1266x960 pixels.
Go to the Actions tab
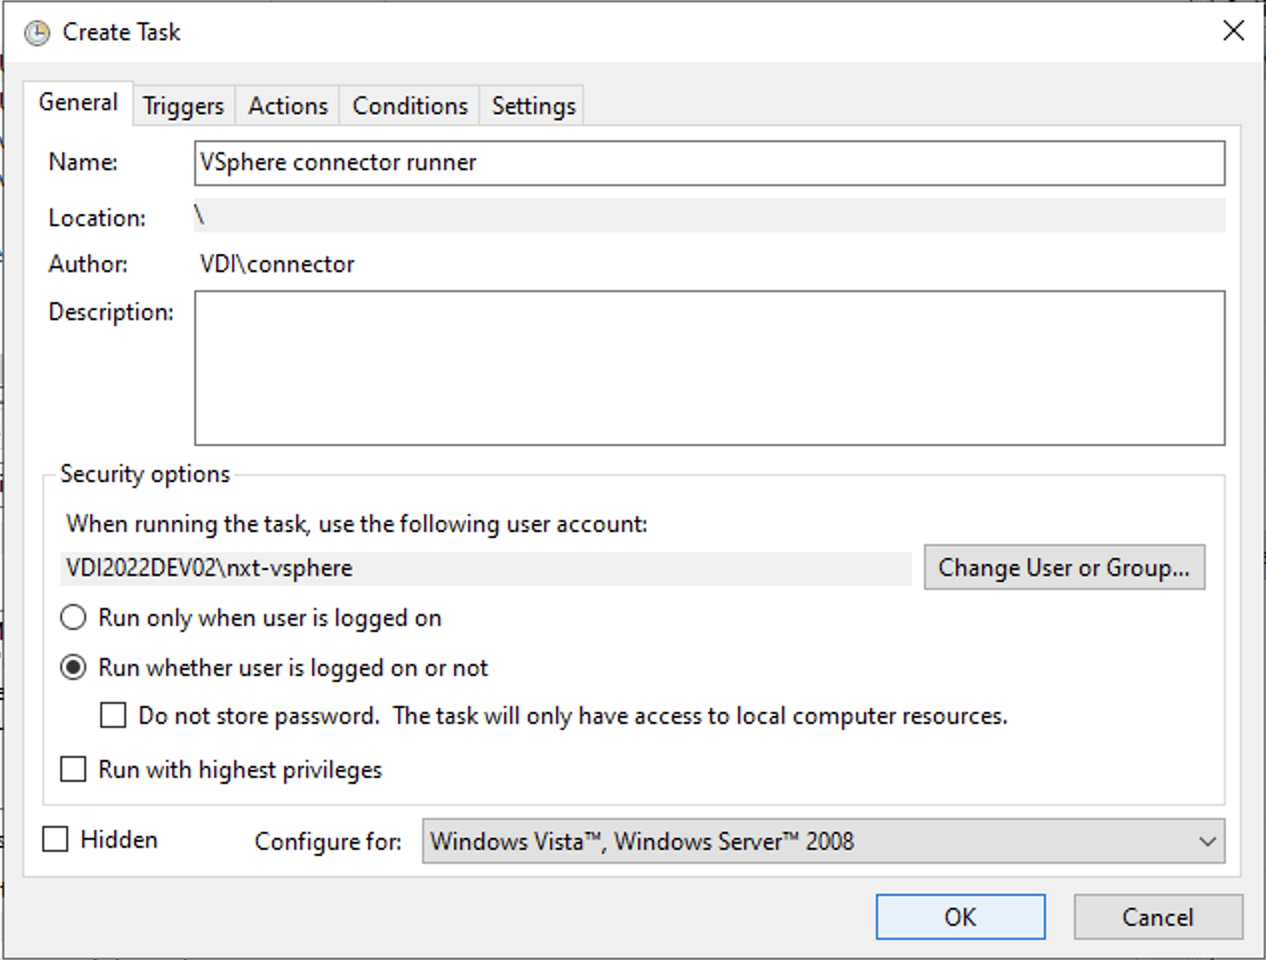(x=288, y=106)
